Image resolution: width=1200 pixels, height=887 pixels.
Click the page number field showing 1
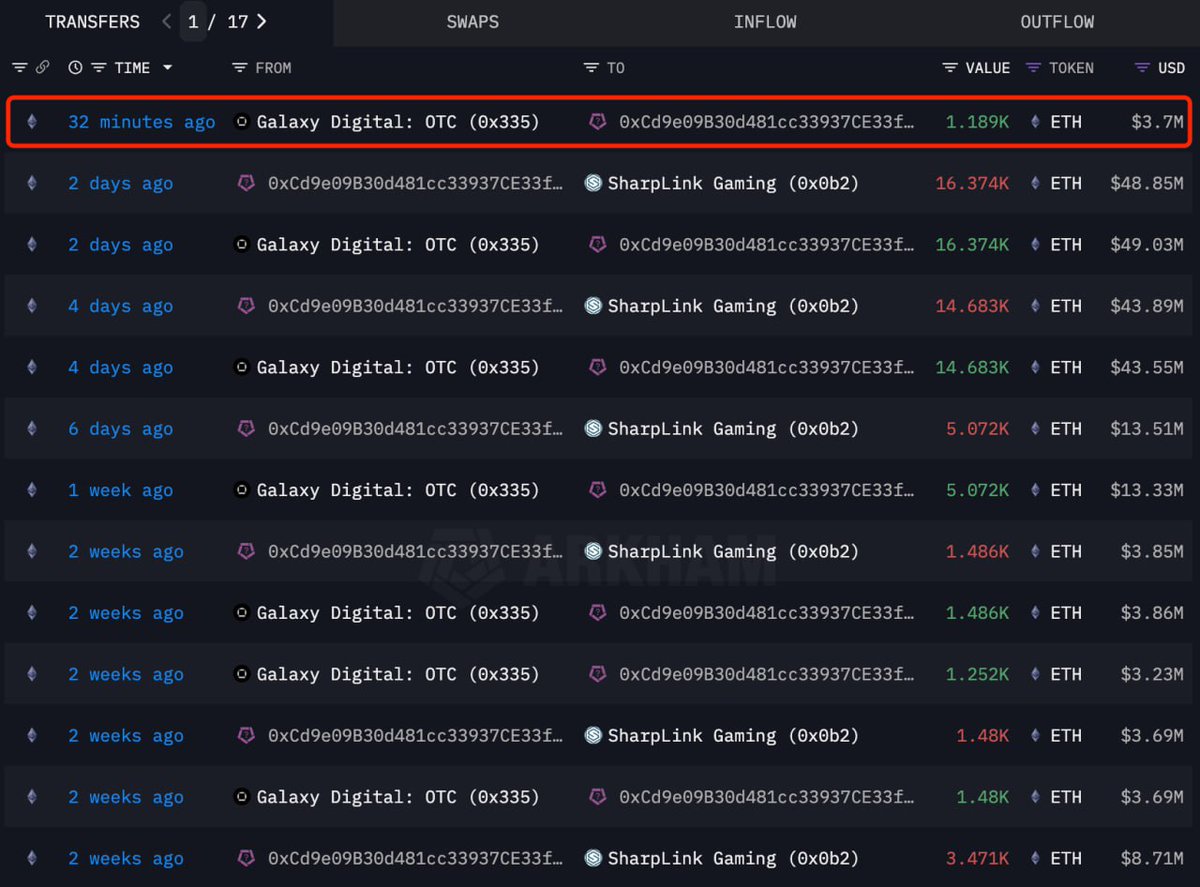[193, 22]
